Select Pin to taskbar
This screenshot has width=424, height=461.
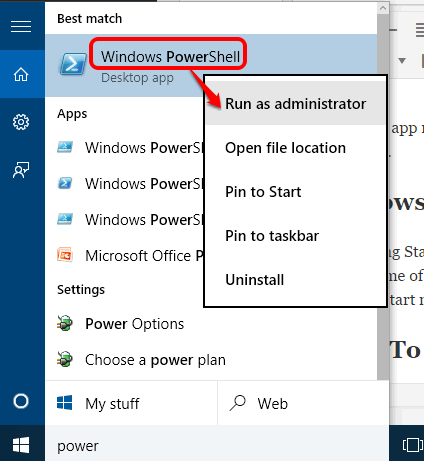point(295,236)
